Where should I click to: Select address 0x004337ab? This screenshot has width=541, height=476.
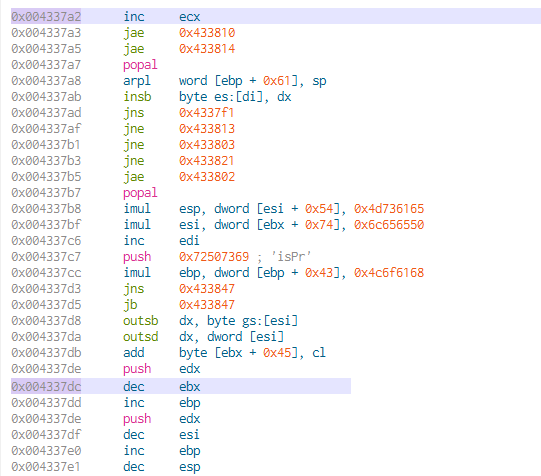coord(46,97)
